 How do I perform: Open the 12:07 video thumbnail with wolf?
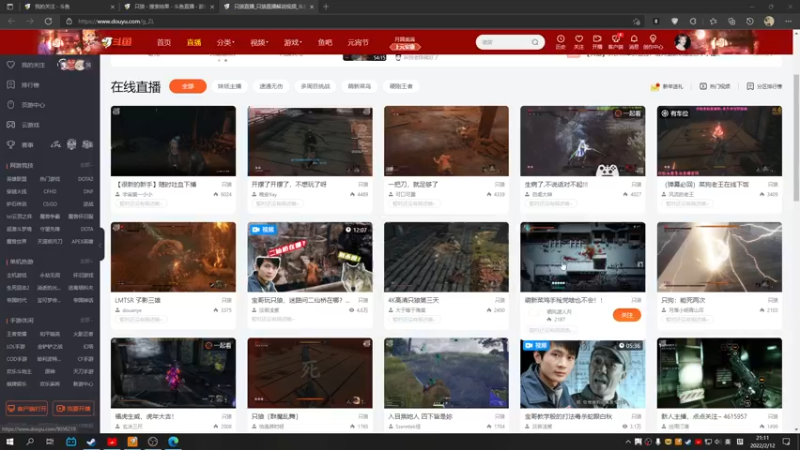[x=310, y=257]
